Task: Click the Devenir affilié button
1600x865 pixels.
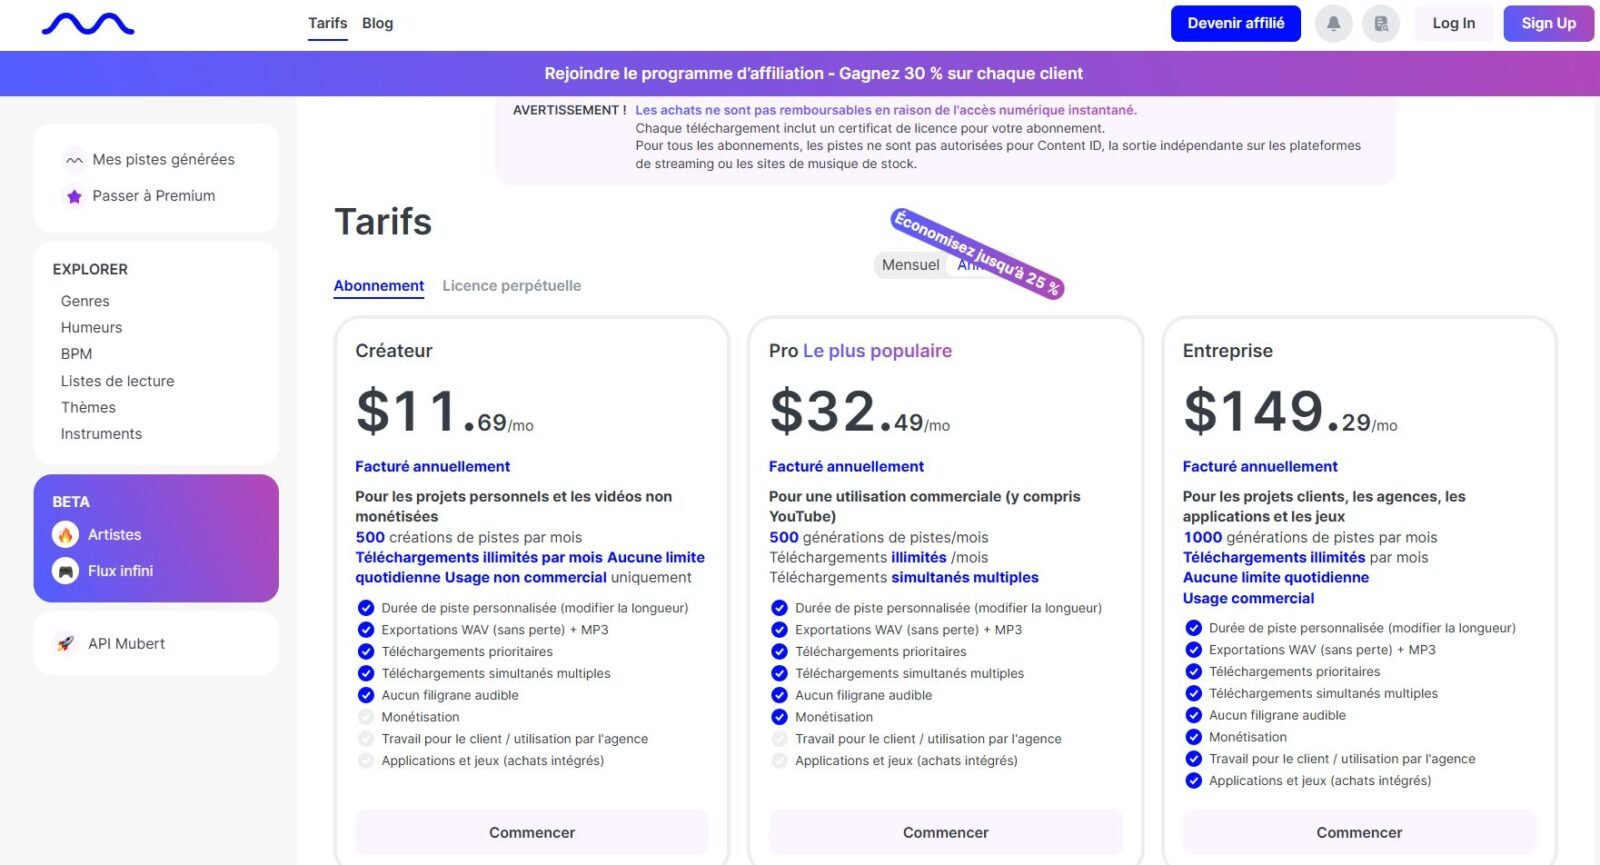Action: point(1235,23)
